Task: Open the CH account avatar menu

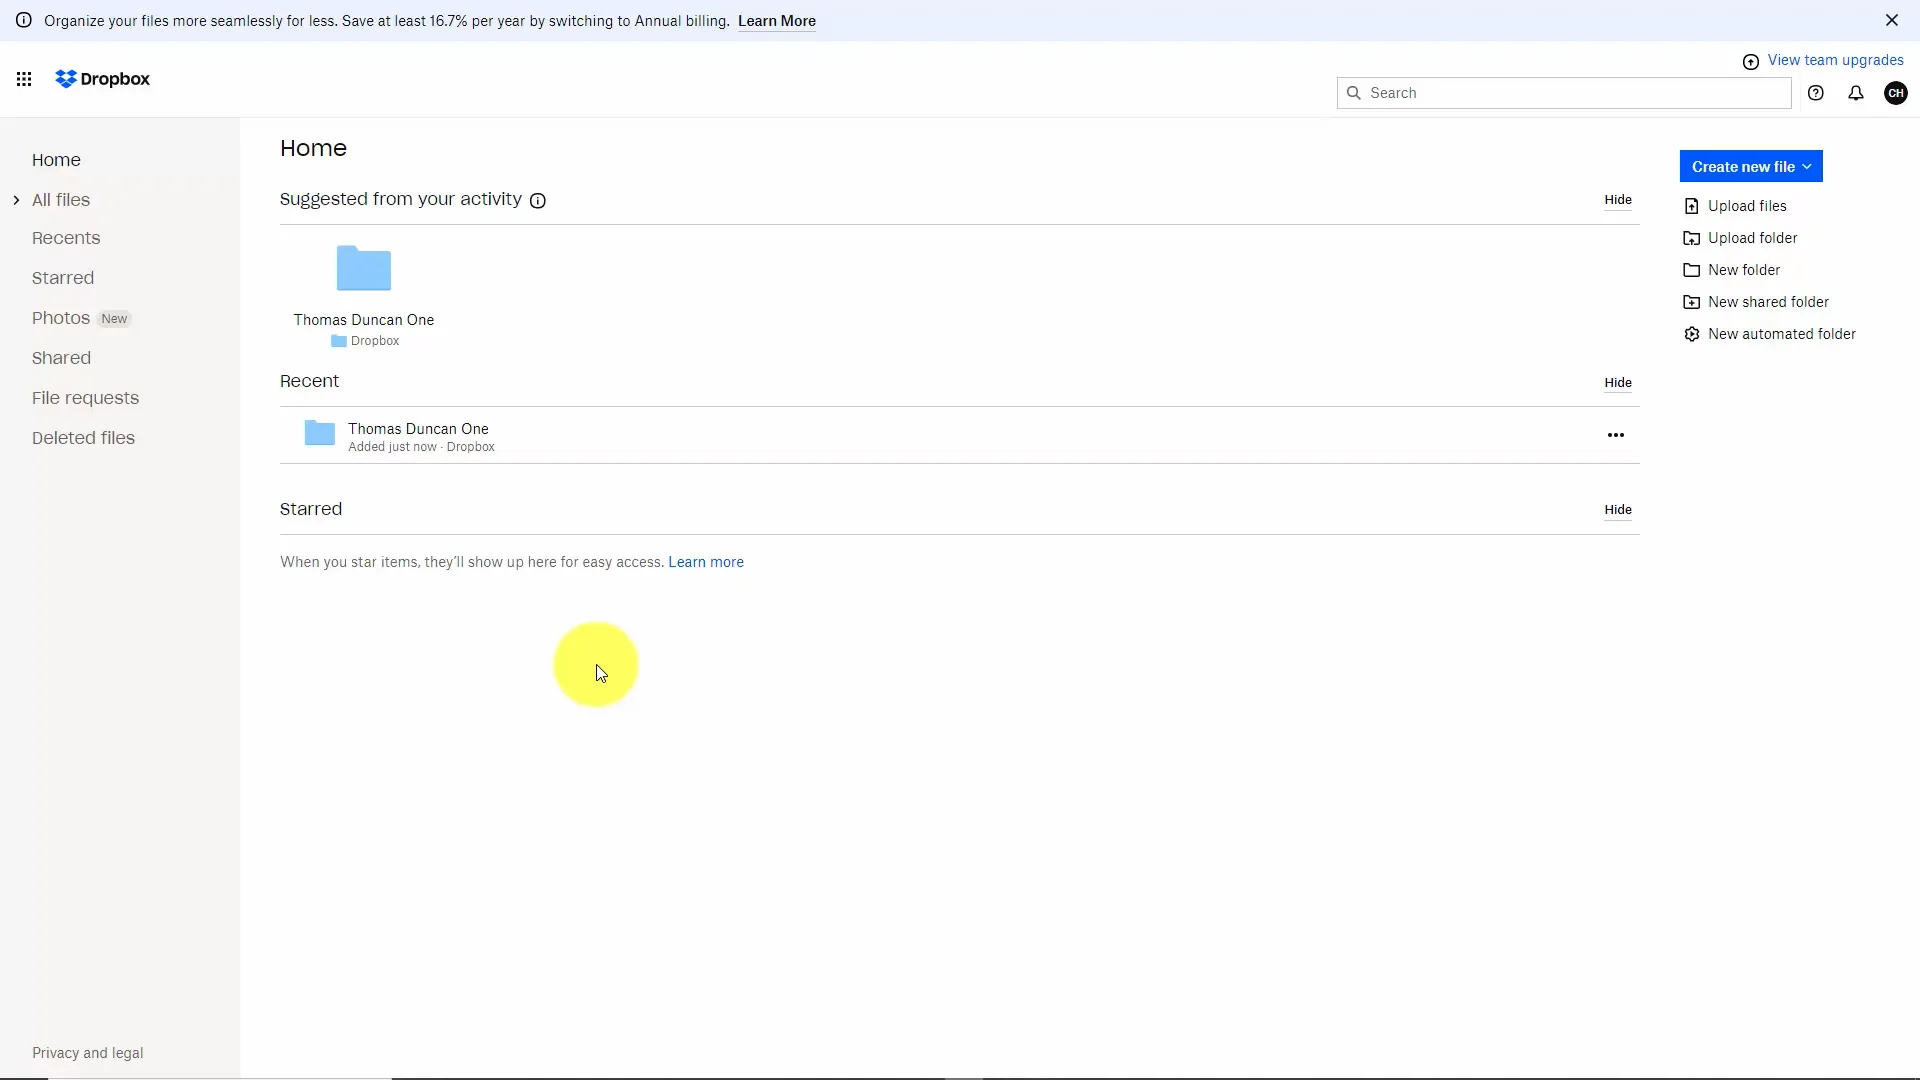Action: [x=1896, y=93]
